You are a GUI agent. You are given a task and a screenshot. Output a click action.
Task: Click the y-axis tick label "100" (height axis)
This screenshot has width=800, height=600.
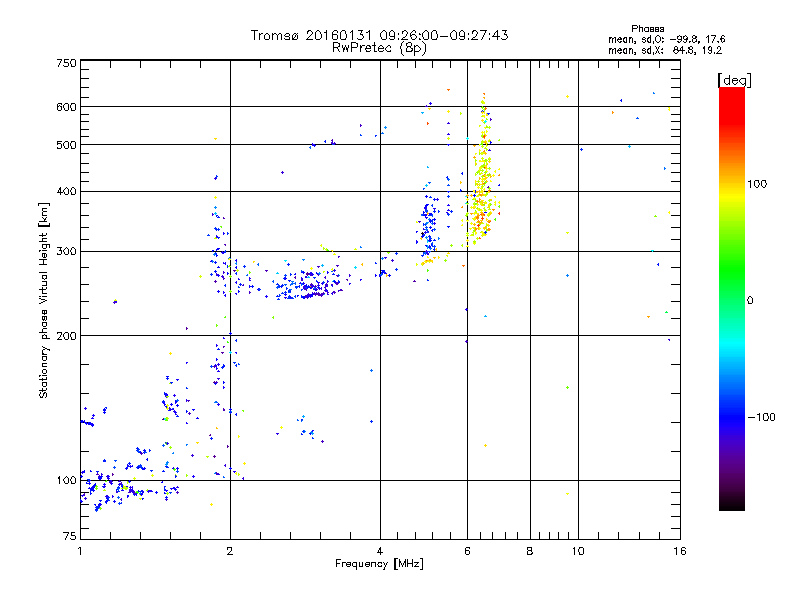66,481
